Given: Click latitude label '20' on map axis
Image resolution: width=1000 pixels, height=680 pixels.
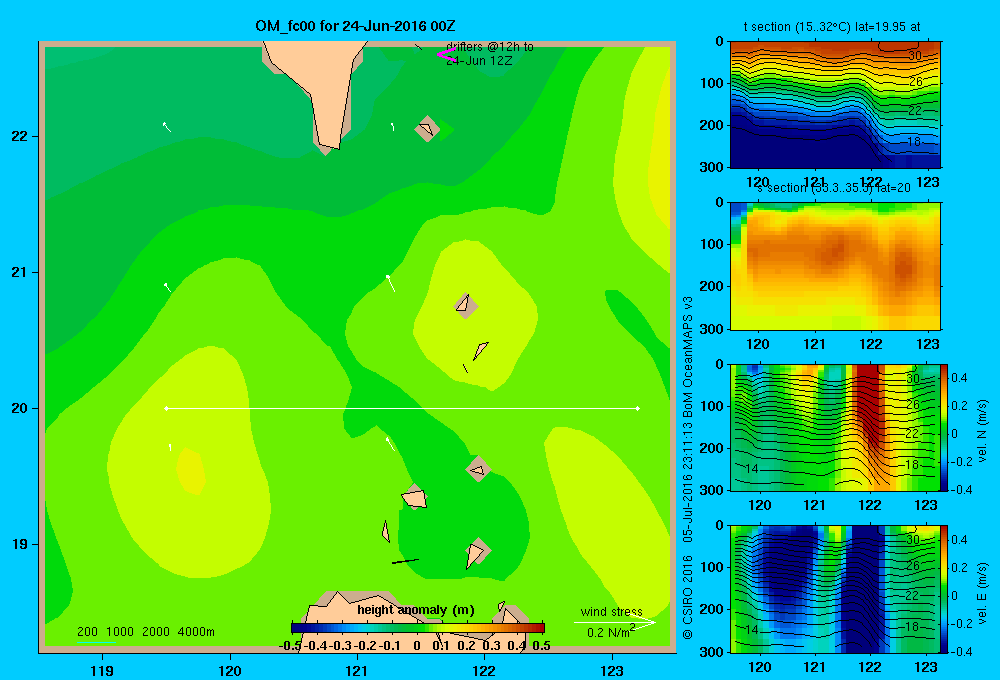Looking at the screenshot, I should click(19, 408).
